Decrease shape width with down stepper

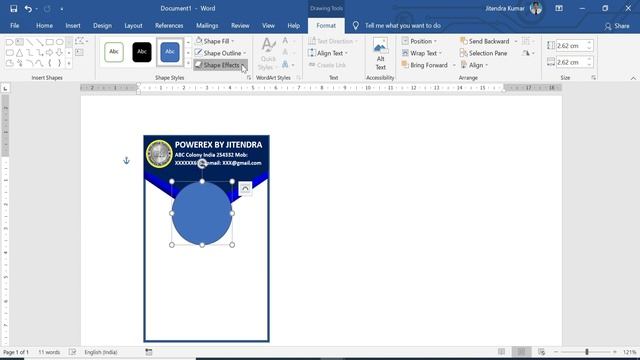(589, 65)
